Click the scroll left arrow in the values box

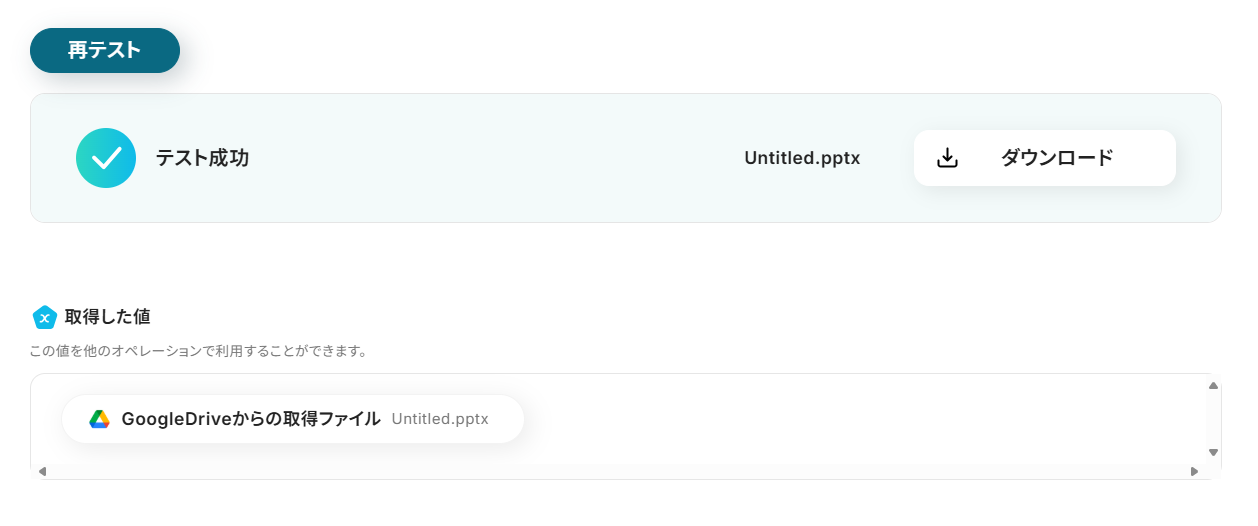(x=42, y=472)
